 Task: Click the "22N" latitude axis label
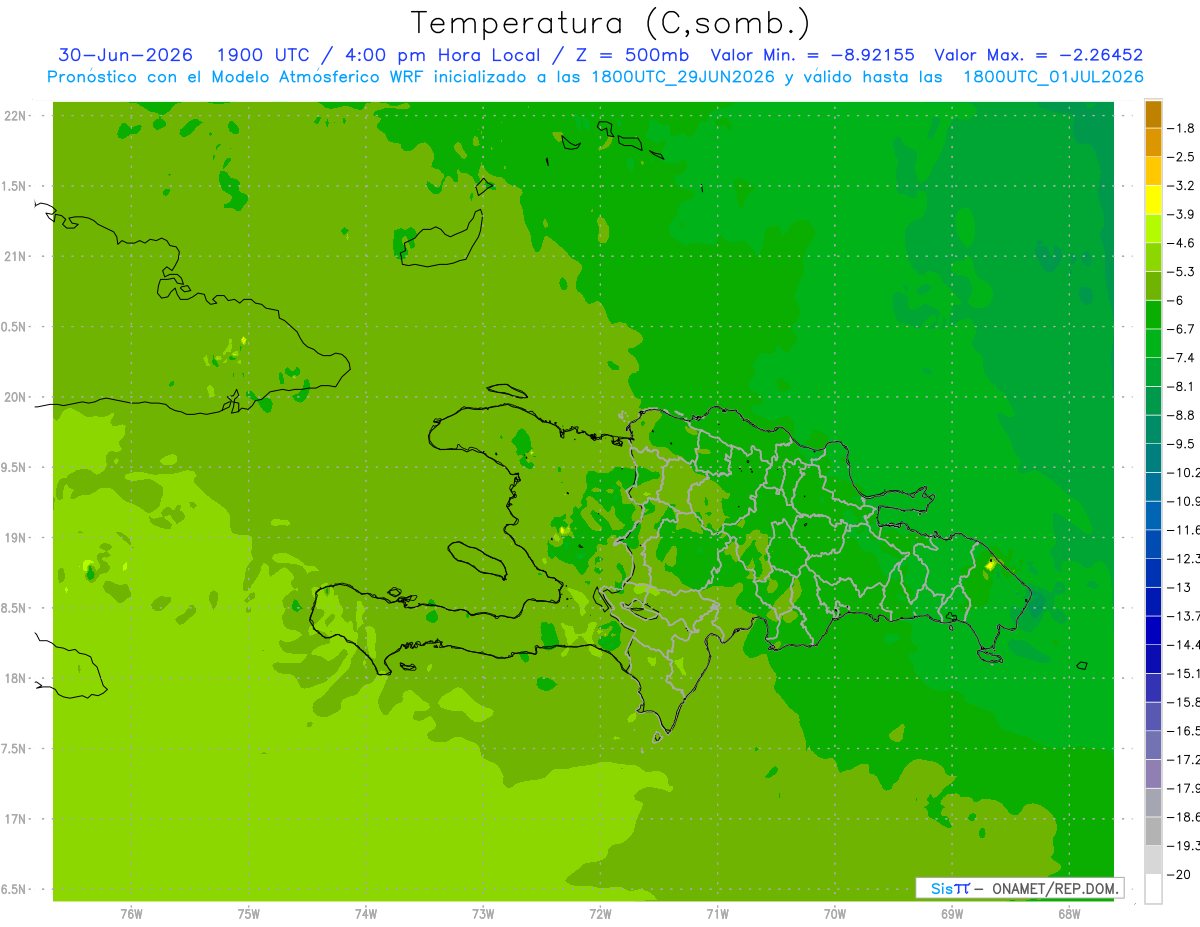tap(15, 116)
